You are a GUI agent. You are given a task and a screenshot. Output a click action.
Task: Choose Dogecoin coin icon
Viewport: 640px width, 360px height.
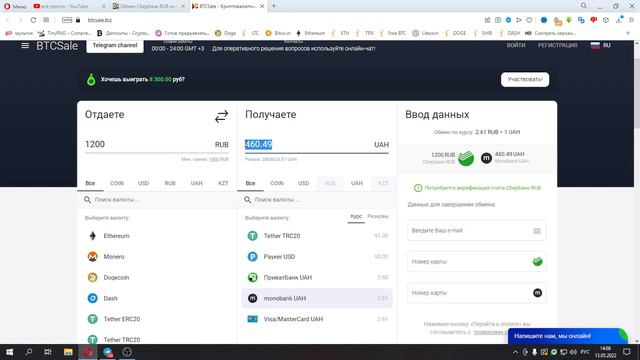click(93, 278)
